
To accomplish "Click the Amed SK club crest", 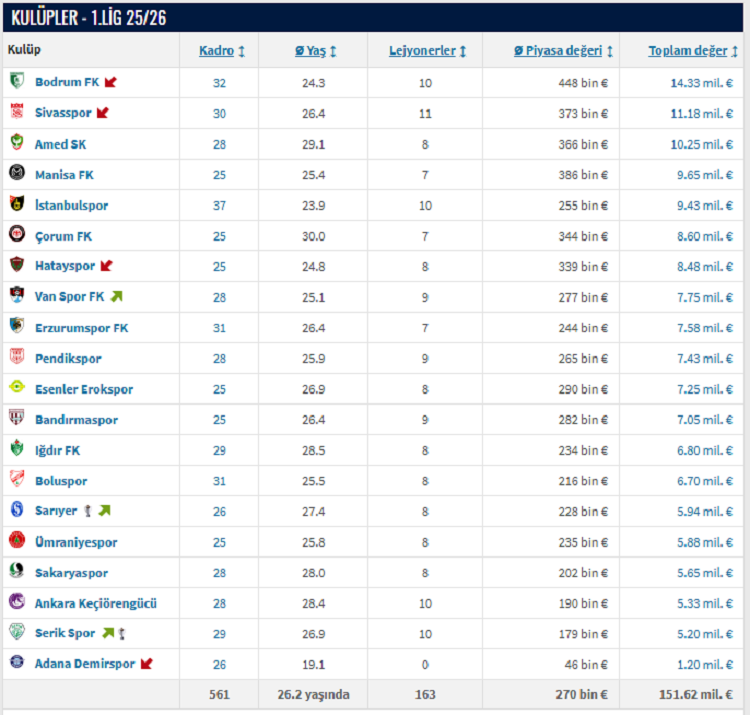I will point(17,144).
